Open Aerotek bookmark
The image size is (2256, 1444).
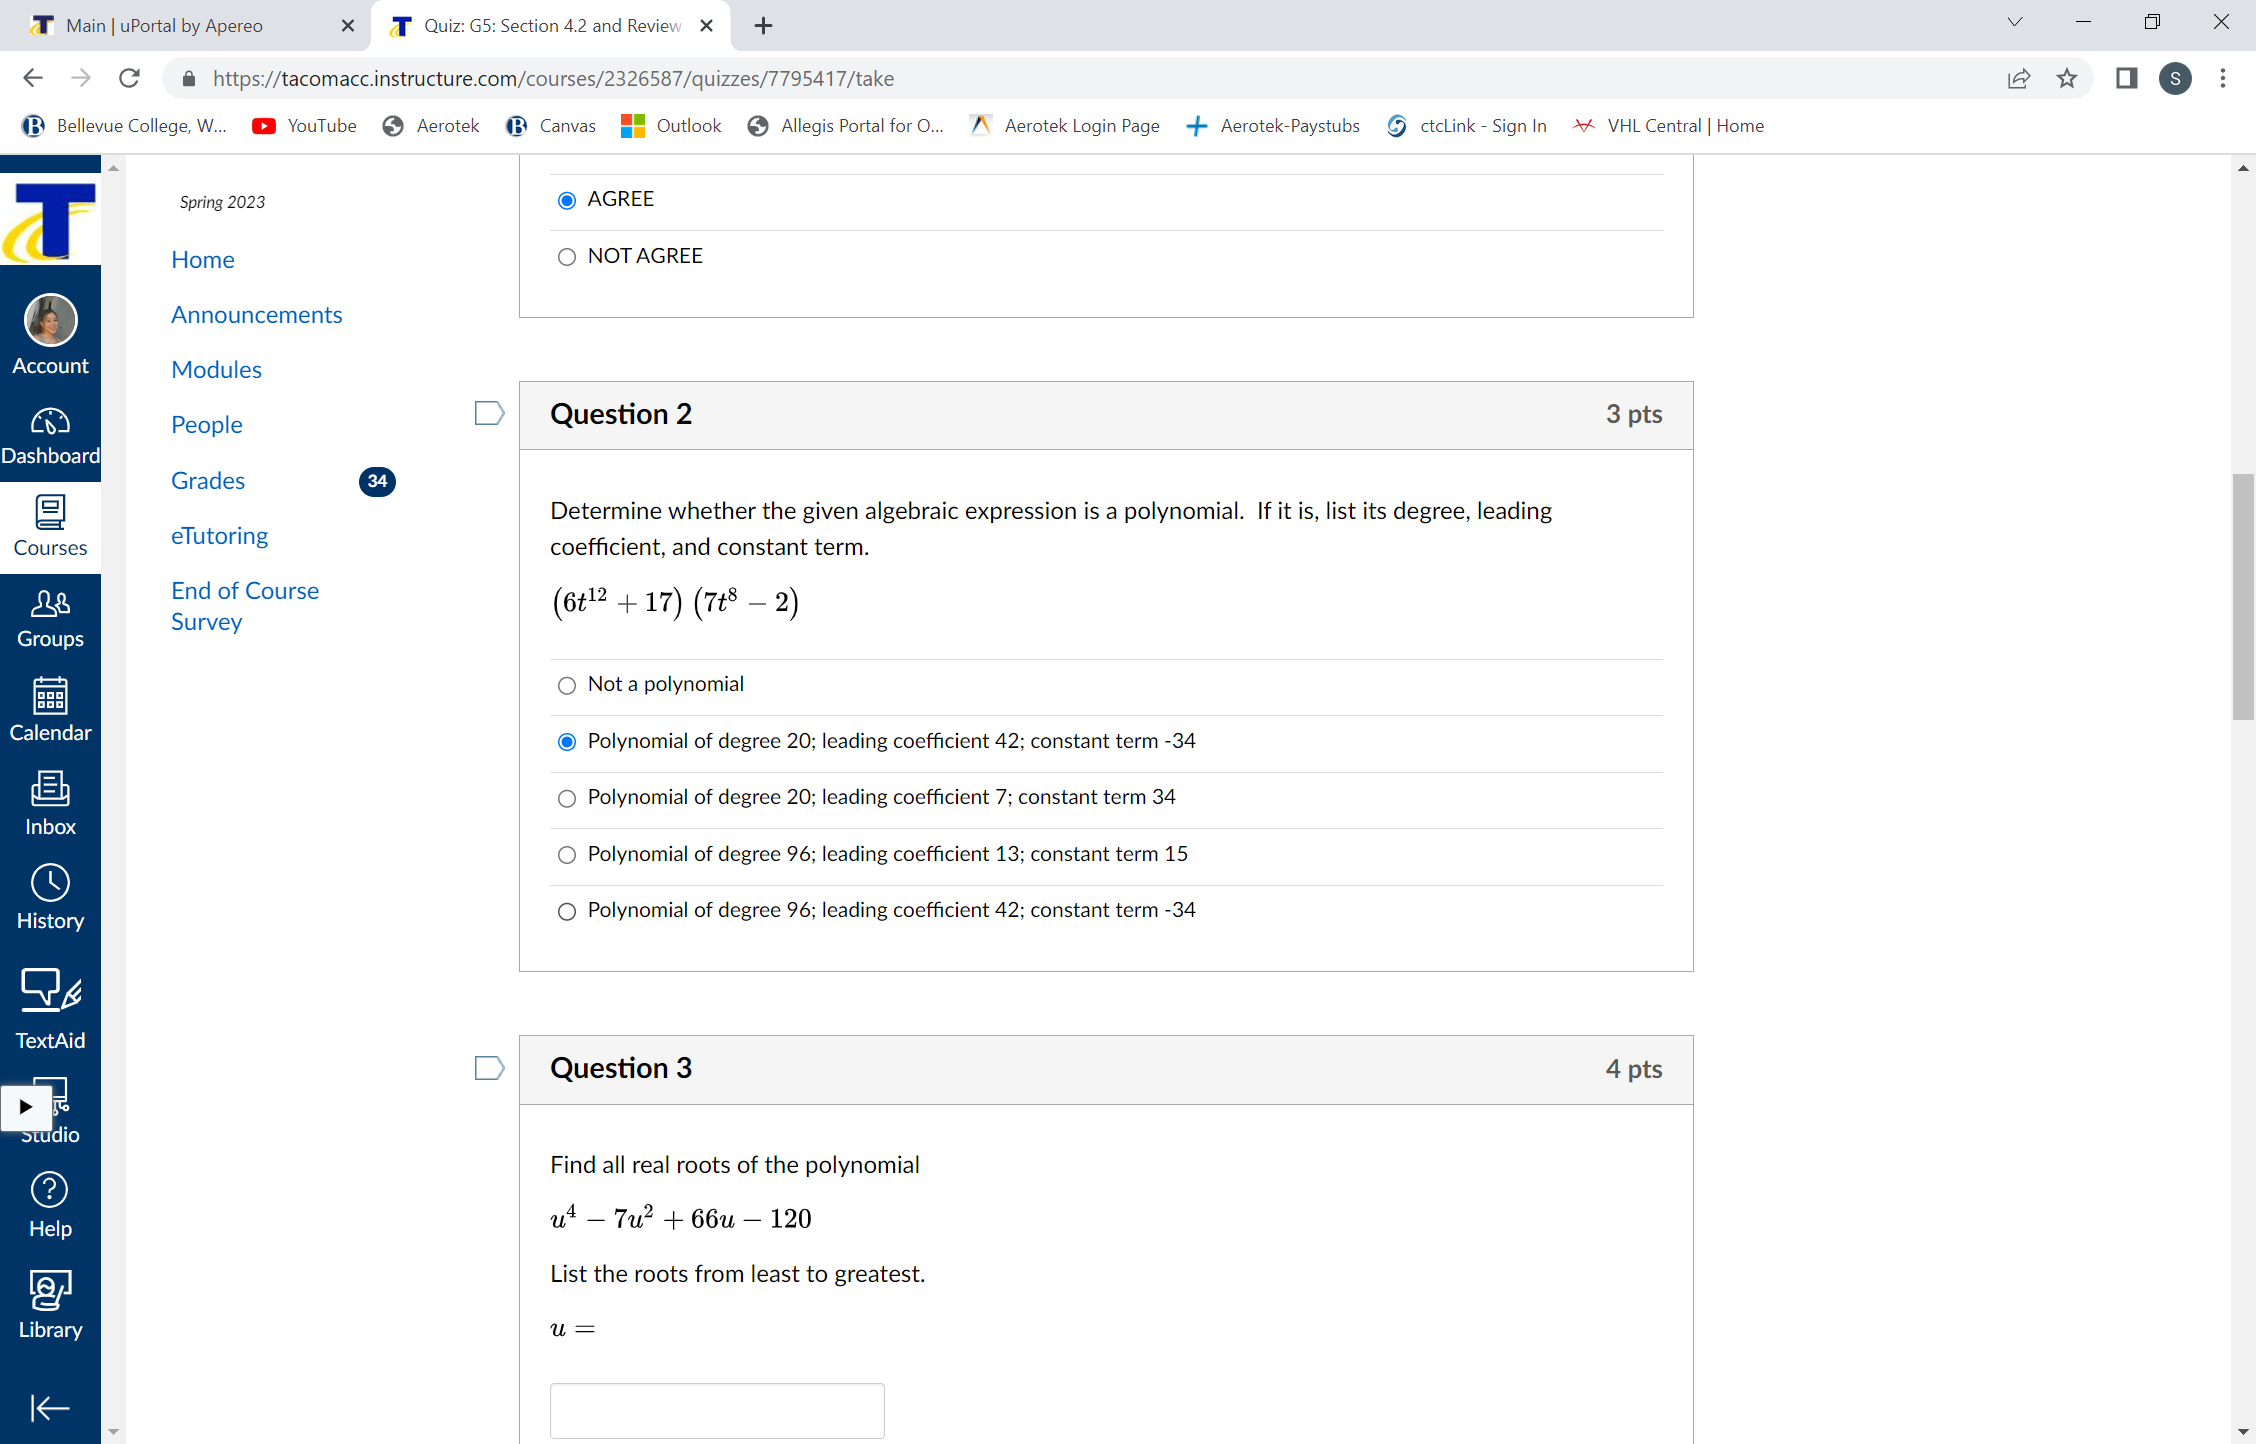[431, 125]
